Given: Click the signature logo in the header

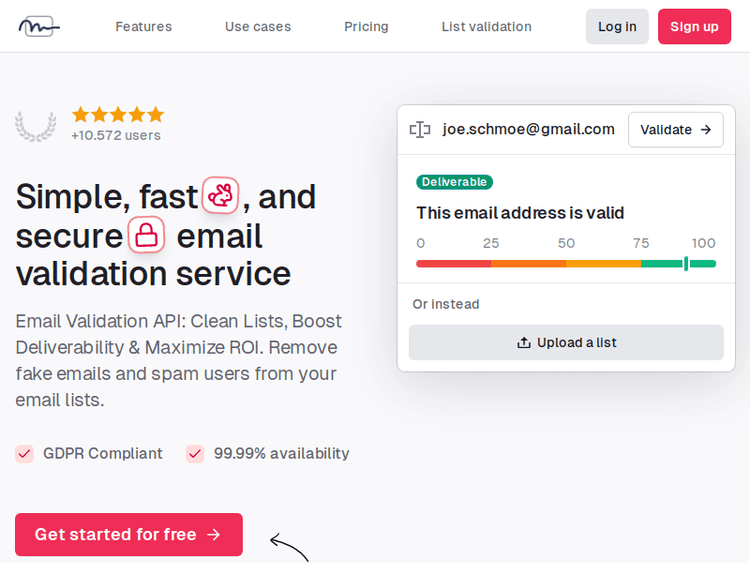Looking at the screenshot, I should 39,27.
